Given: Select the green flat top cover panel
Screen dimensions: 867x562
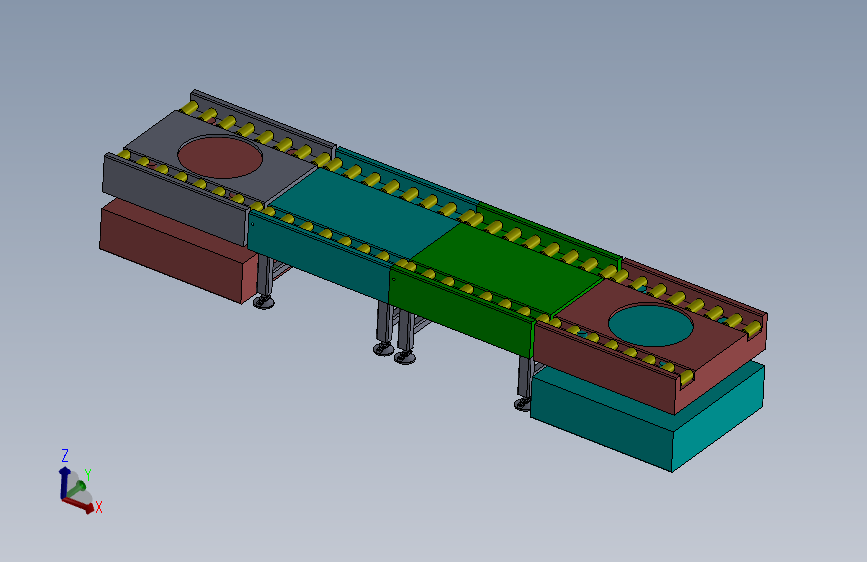Looking at the screenshot, I should (x=509, y=269).
